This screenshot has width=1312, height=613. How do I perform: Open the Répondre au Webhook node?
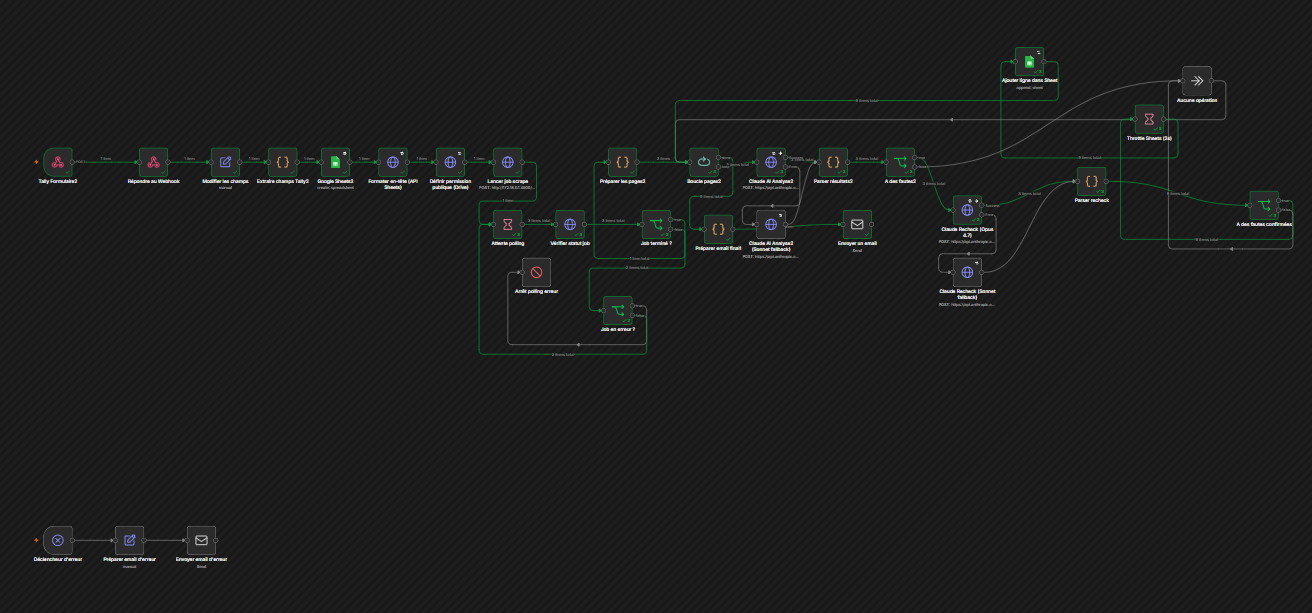pos(154,161)
